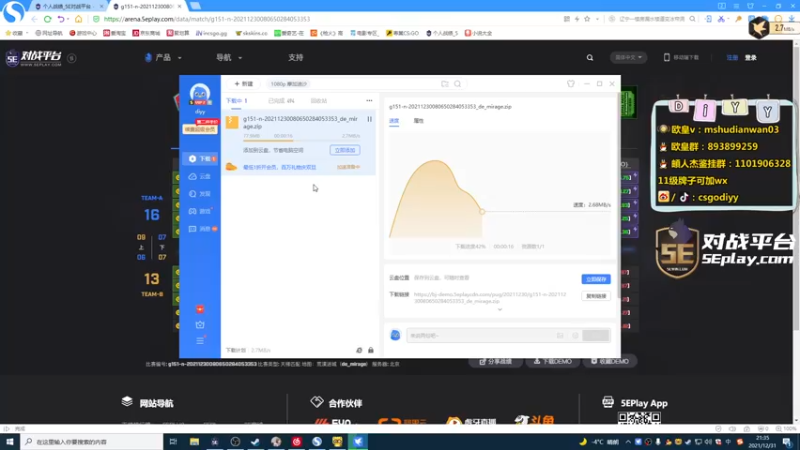800x450 pixels.
Task: Select the Properties tab in detail panel
Action: [x=418, y=121]
